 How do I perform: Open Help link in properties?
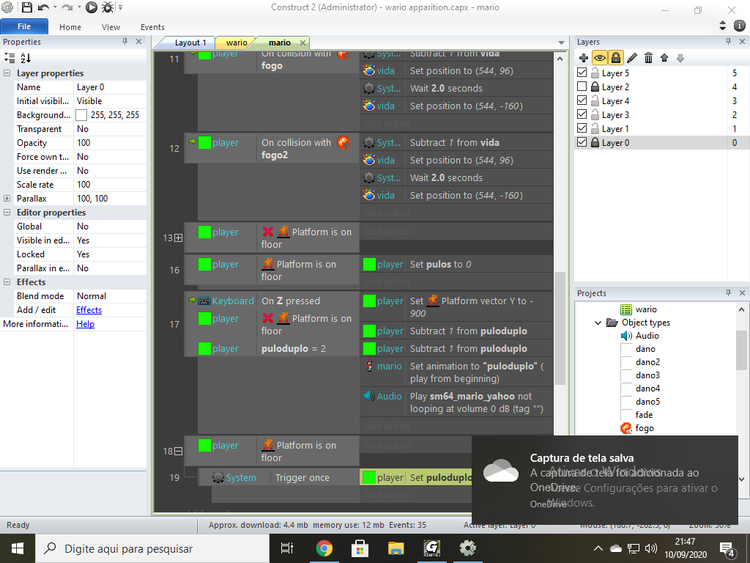[x=85, y=324]
